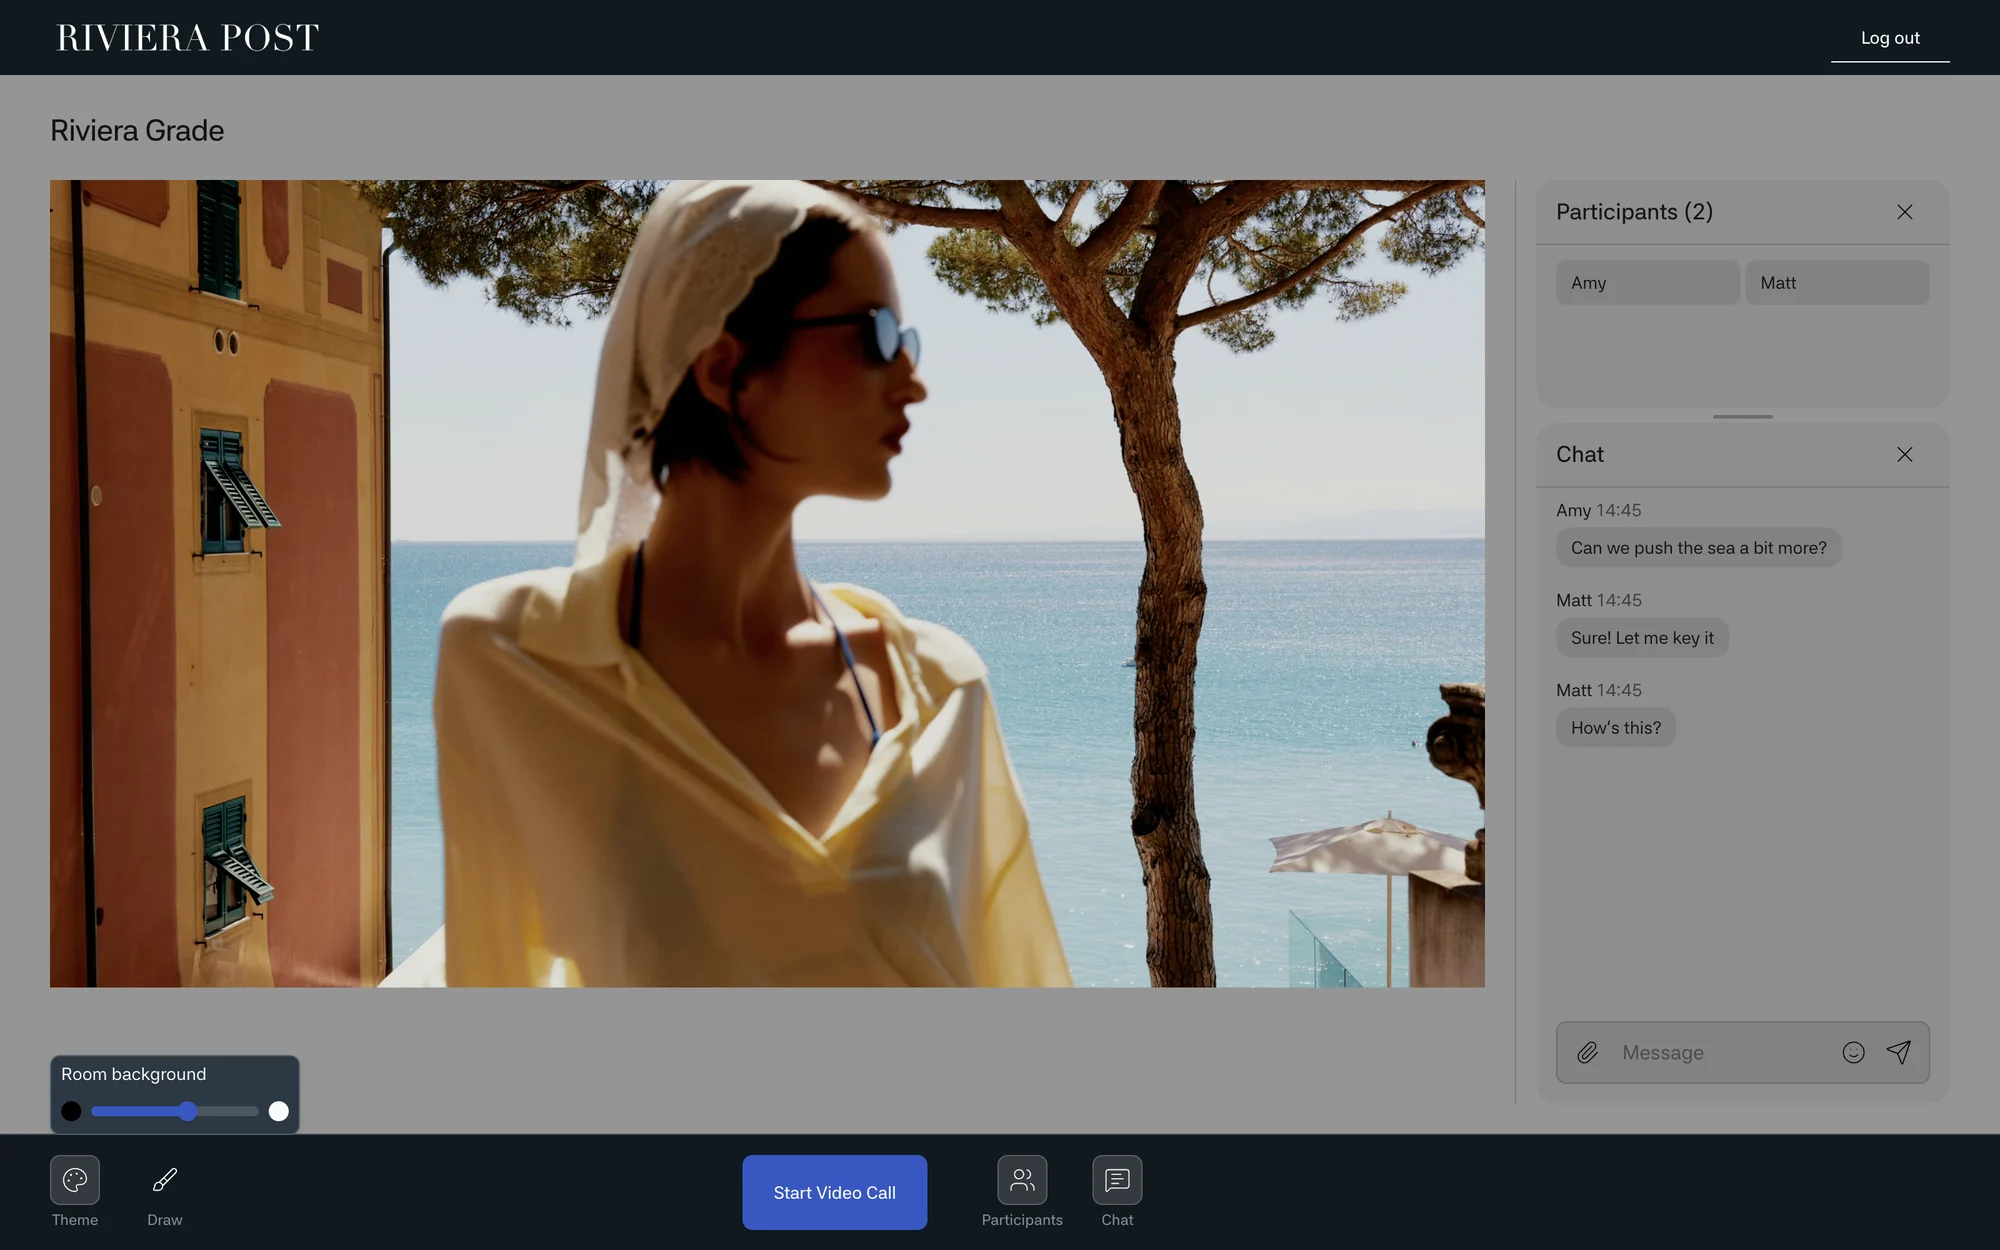Open the Theme palette icon
The height and width of the screenshot is (1250, 2000).
click(75, 1180)
